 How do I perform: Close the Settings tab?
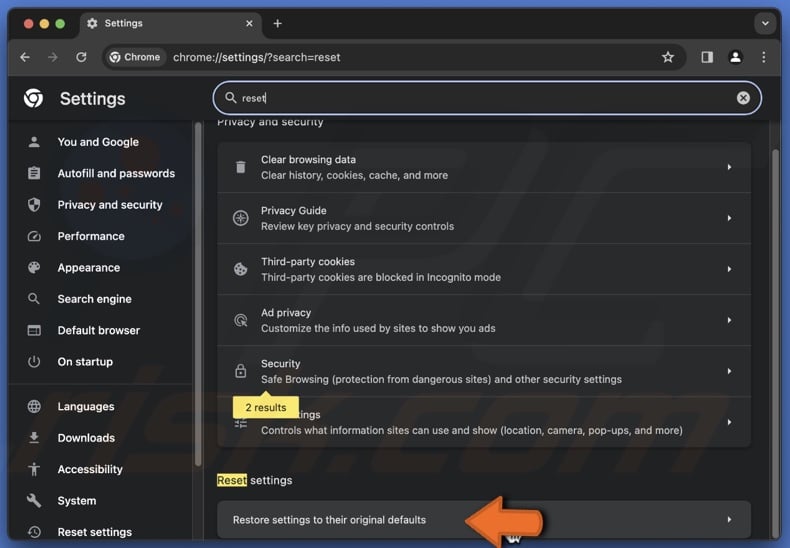[x=249, y=24]
